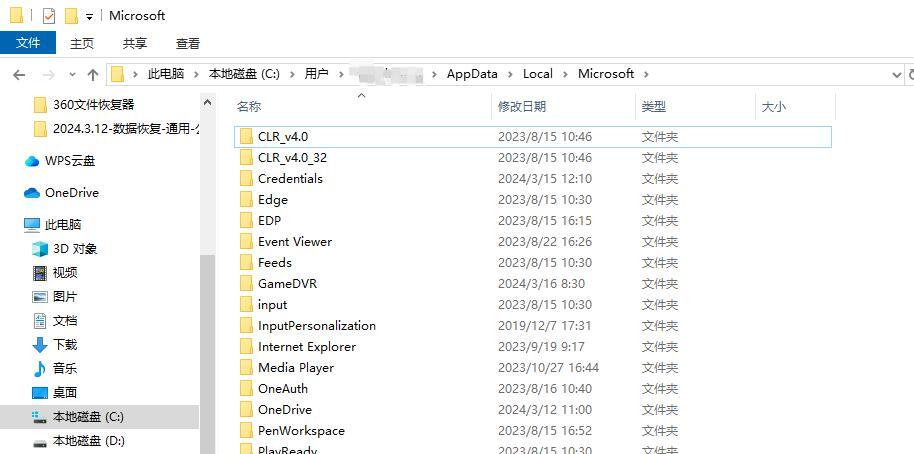The width and height of the screenshot is (914, 454).
Task: Expand the address bar history dropdown
Action: click(x=897, y=75)
